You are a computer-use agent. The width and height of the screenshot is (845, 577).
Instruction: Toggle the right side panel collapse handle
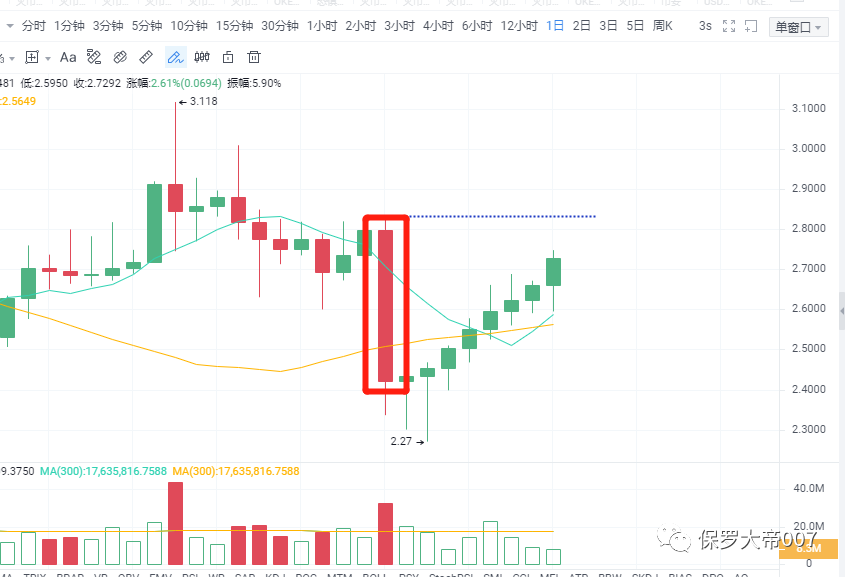pyautogui.click(x=842, y=311)
